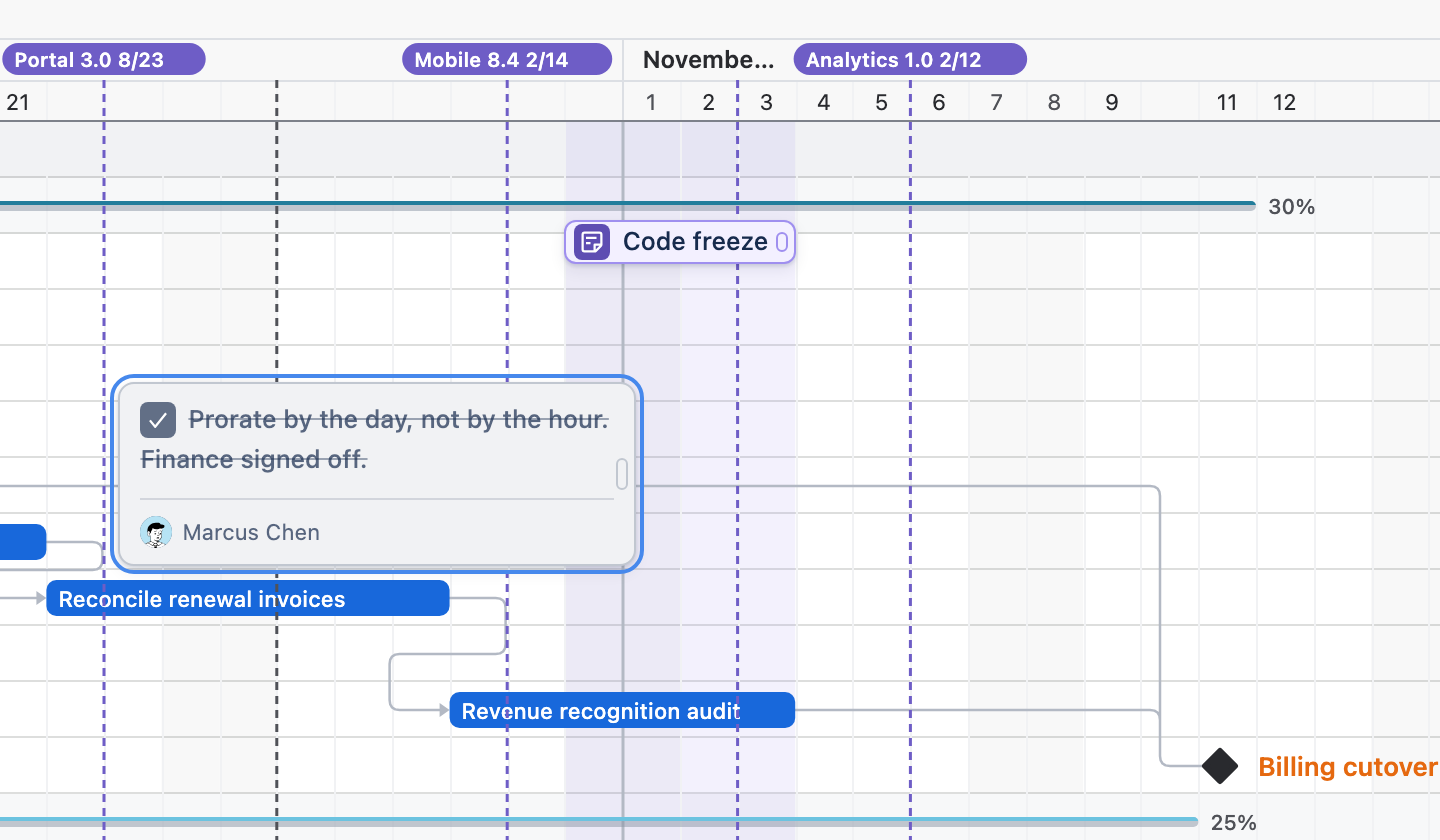1440x840 pixels.
Task: Click the Code freeze note resize handle
Action: tap(782, 242)
